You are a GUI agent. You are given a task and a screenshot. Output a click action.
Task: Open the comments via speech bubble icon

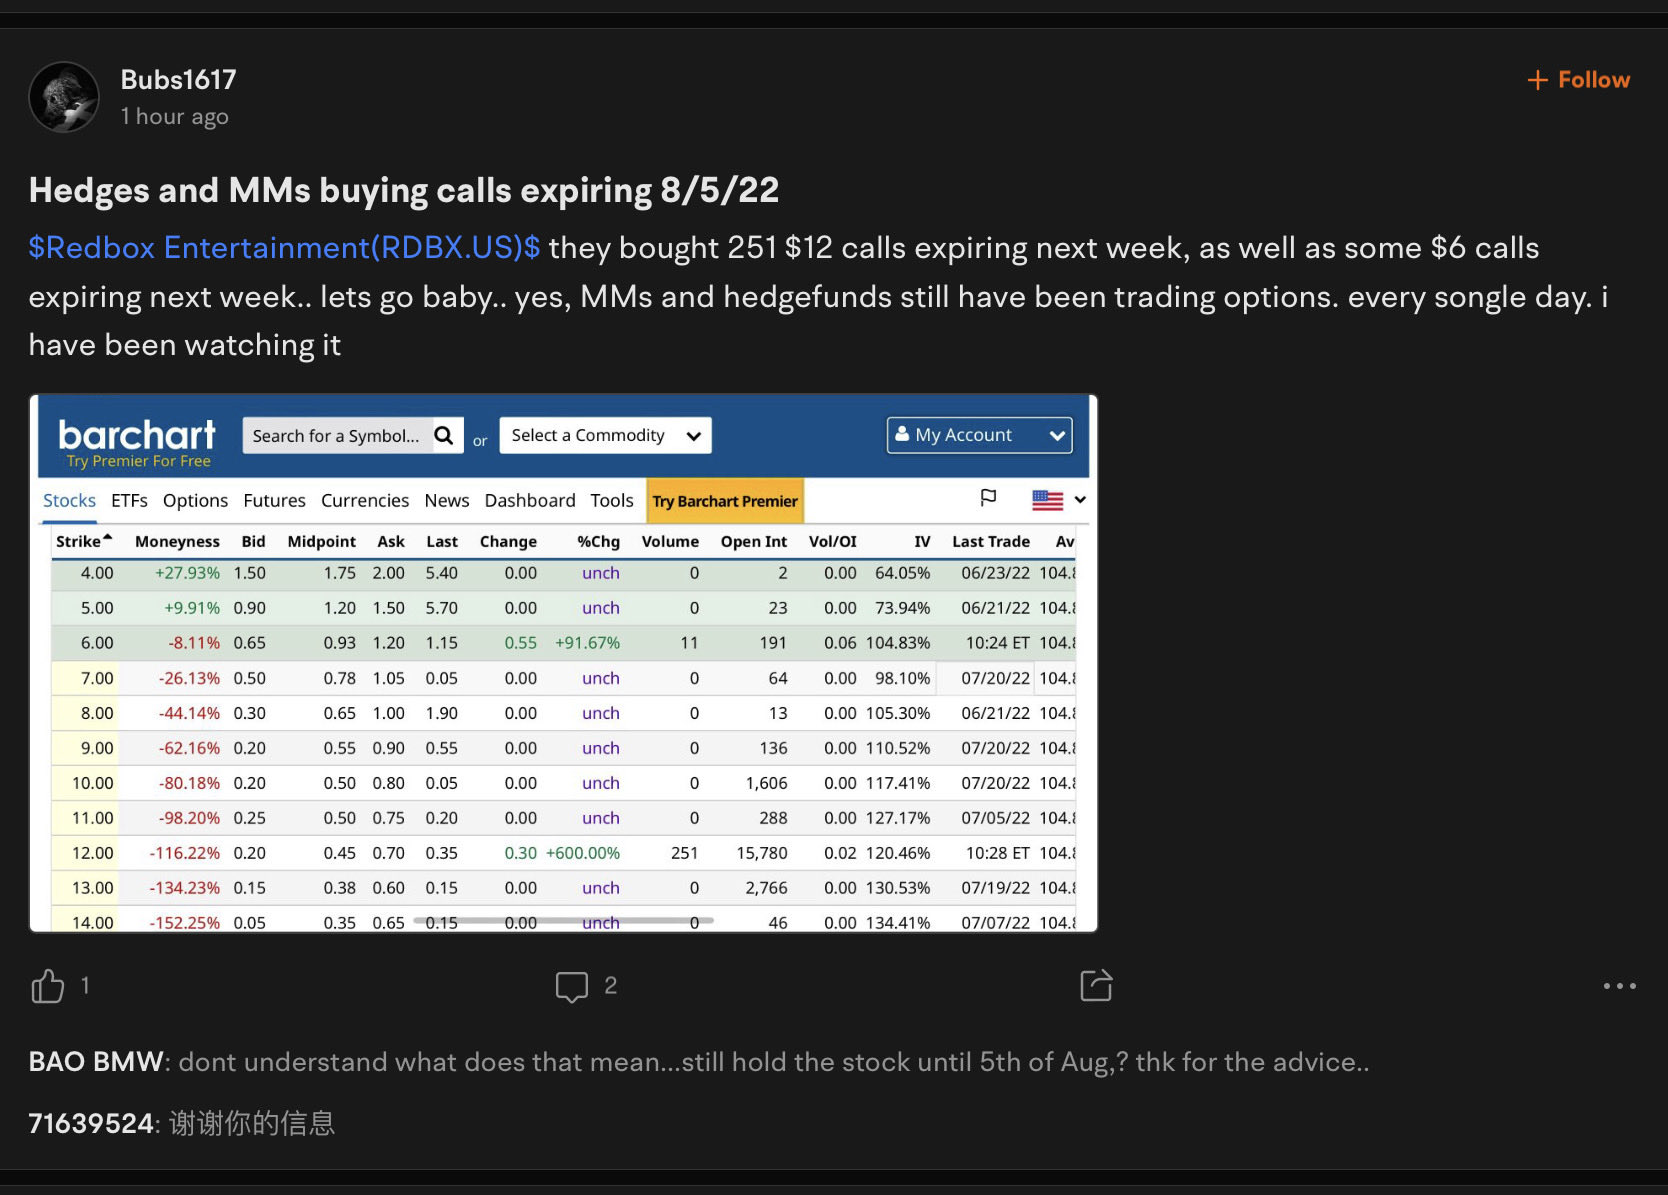(572, 986)
